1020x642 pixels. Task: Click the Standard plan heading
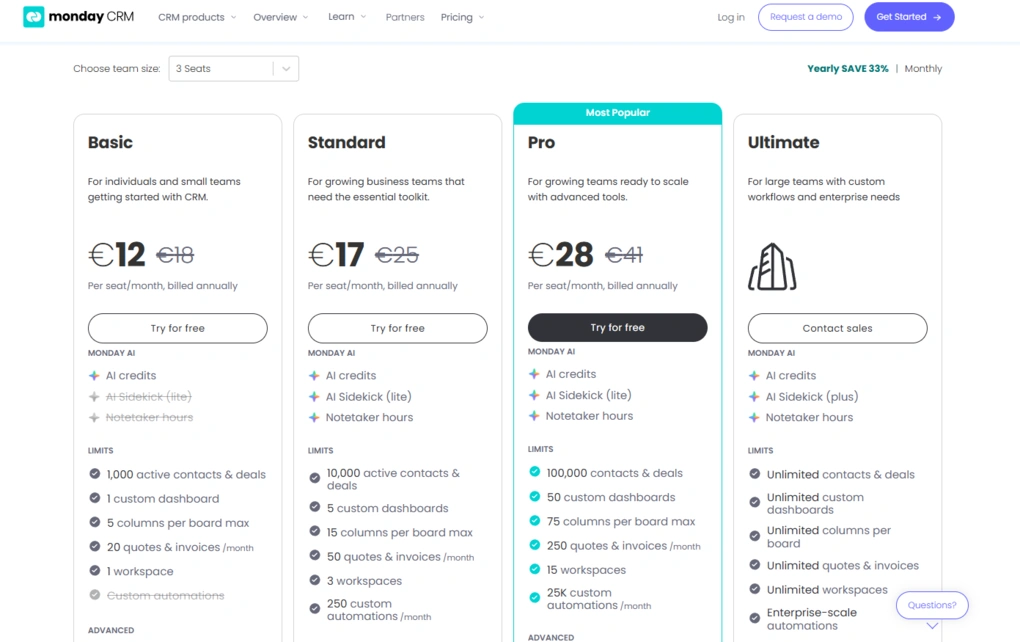point(346,142)
